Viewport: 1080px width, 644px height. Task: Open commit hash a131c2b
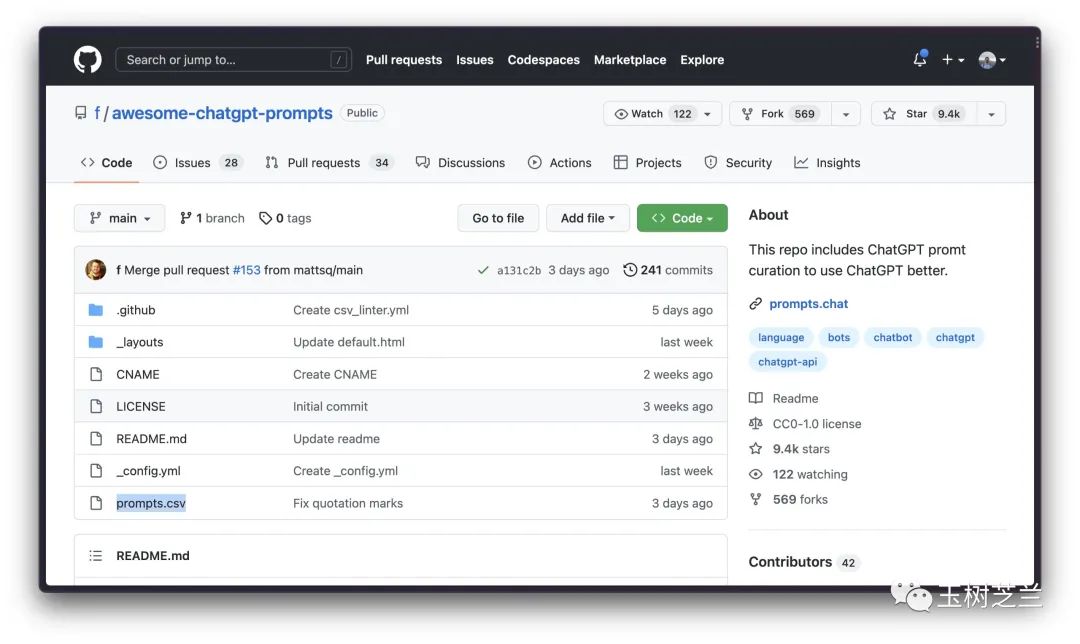(x=519, y=271)
